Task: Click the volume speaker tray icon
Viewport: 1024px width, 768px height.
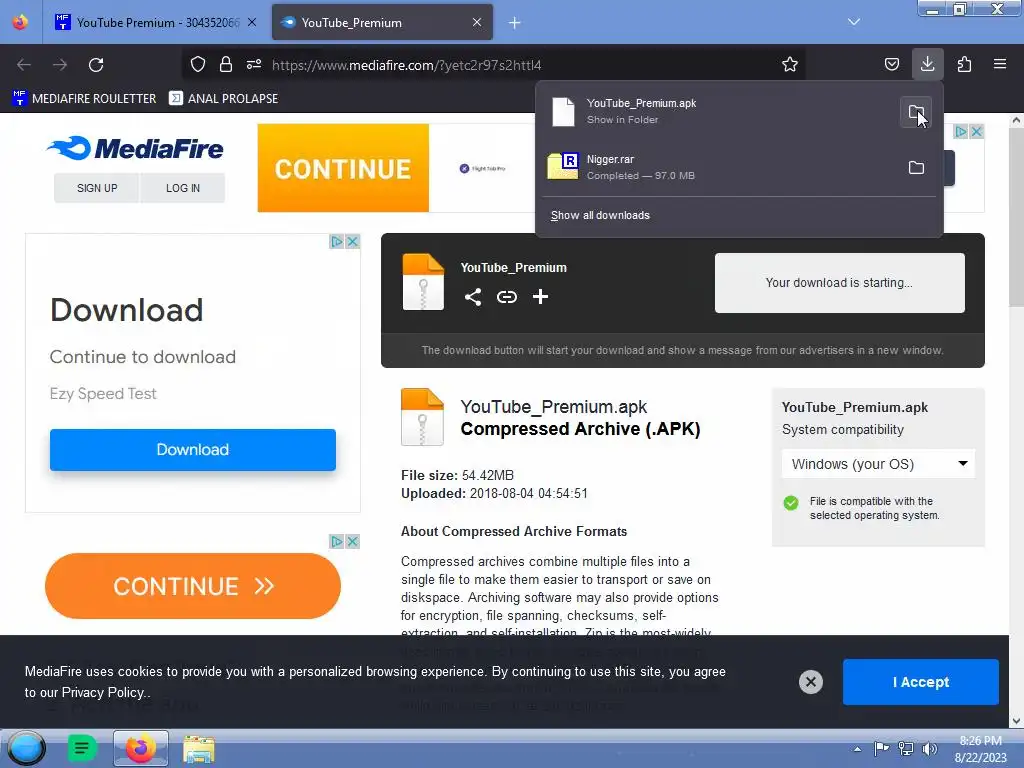Action: (x=929, y=749)
